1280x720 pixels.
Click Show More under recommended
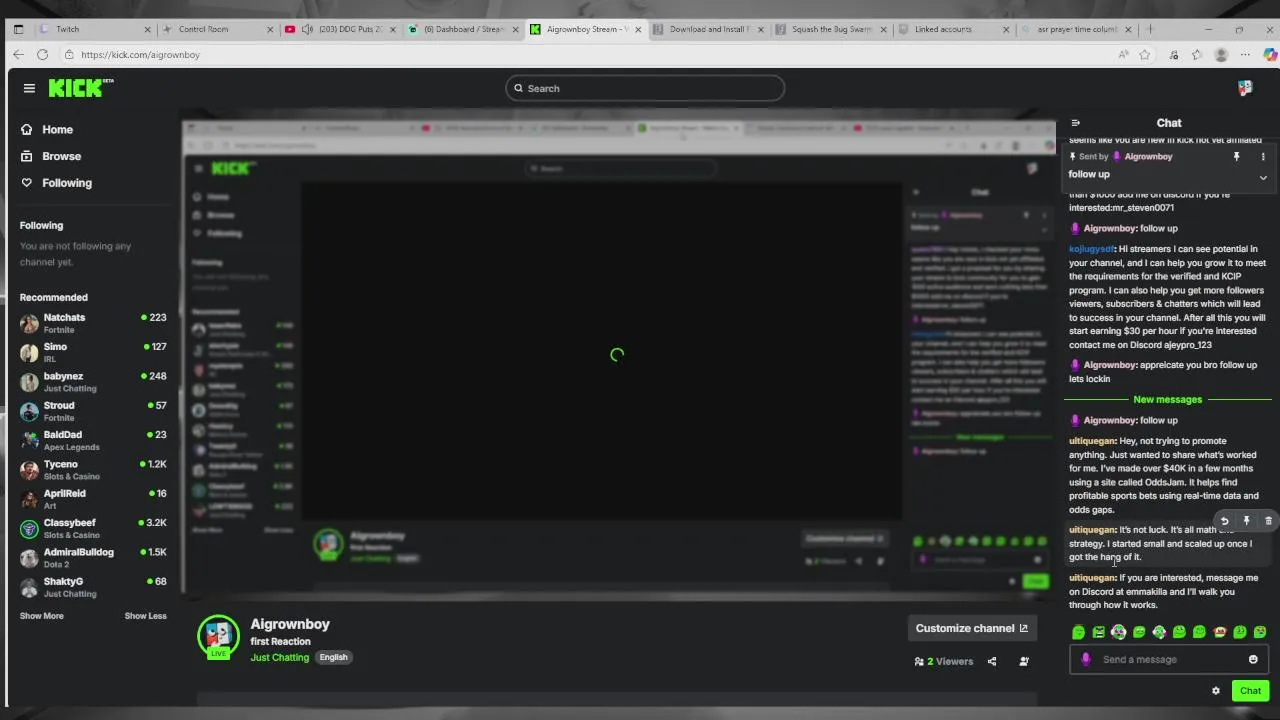click(42, 616)
